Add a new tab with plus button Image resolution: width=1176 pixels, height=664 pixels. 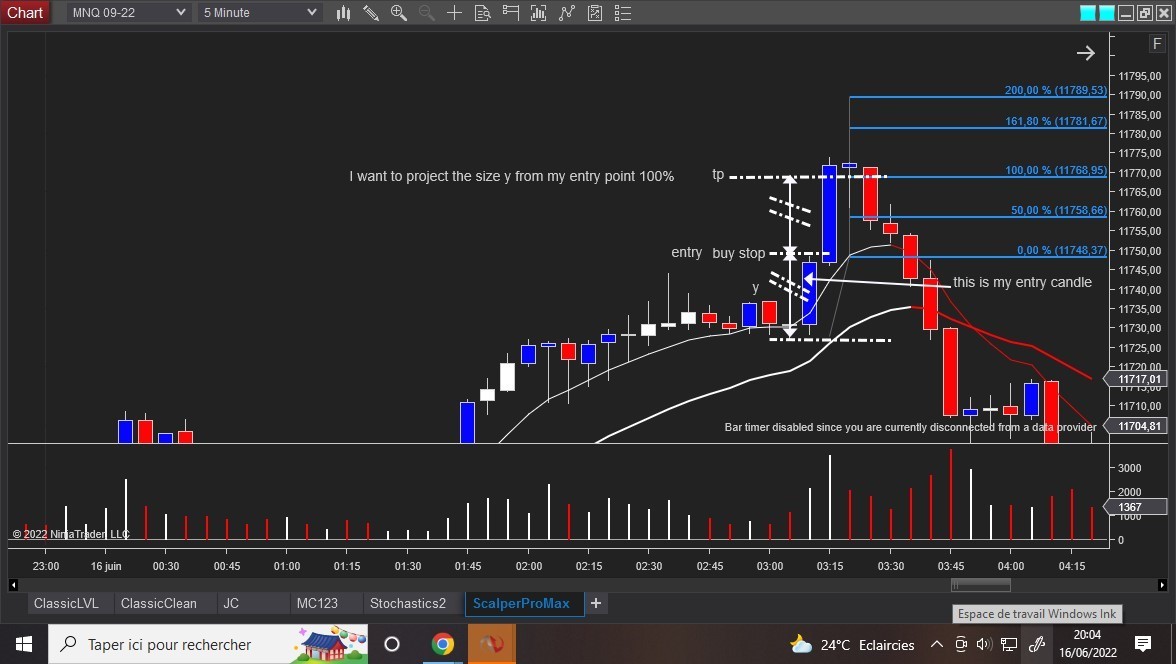point(596,603)
